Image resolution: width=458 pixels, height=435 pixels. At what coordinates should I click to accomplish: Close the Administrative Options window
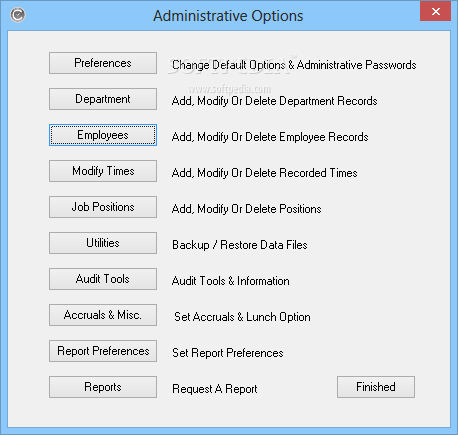(435, 12)
